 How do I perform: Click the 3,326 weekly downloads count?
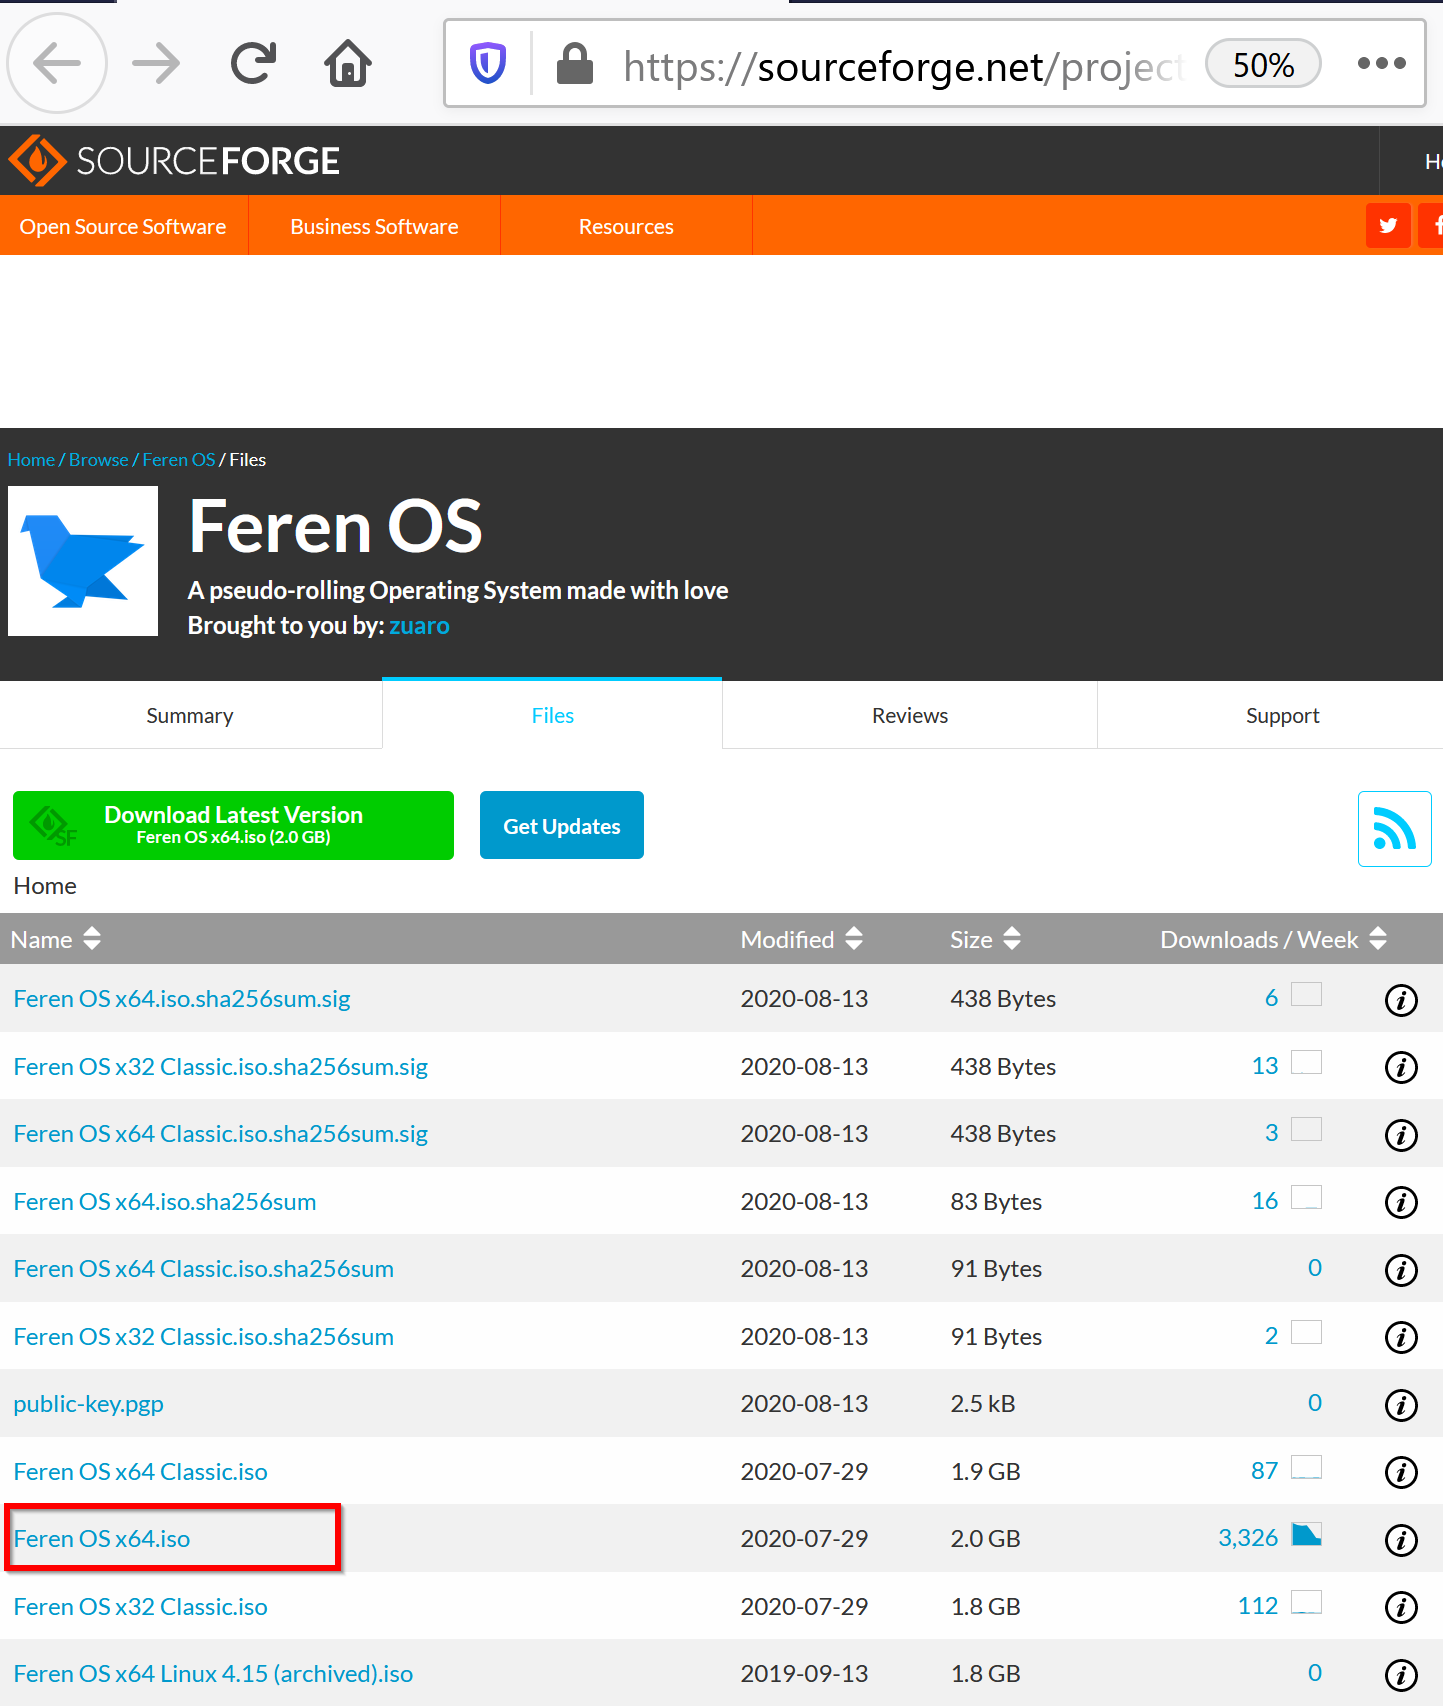[x=1247, y=1538]
